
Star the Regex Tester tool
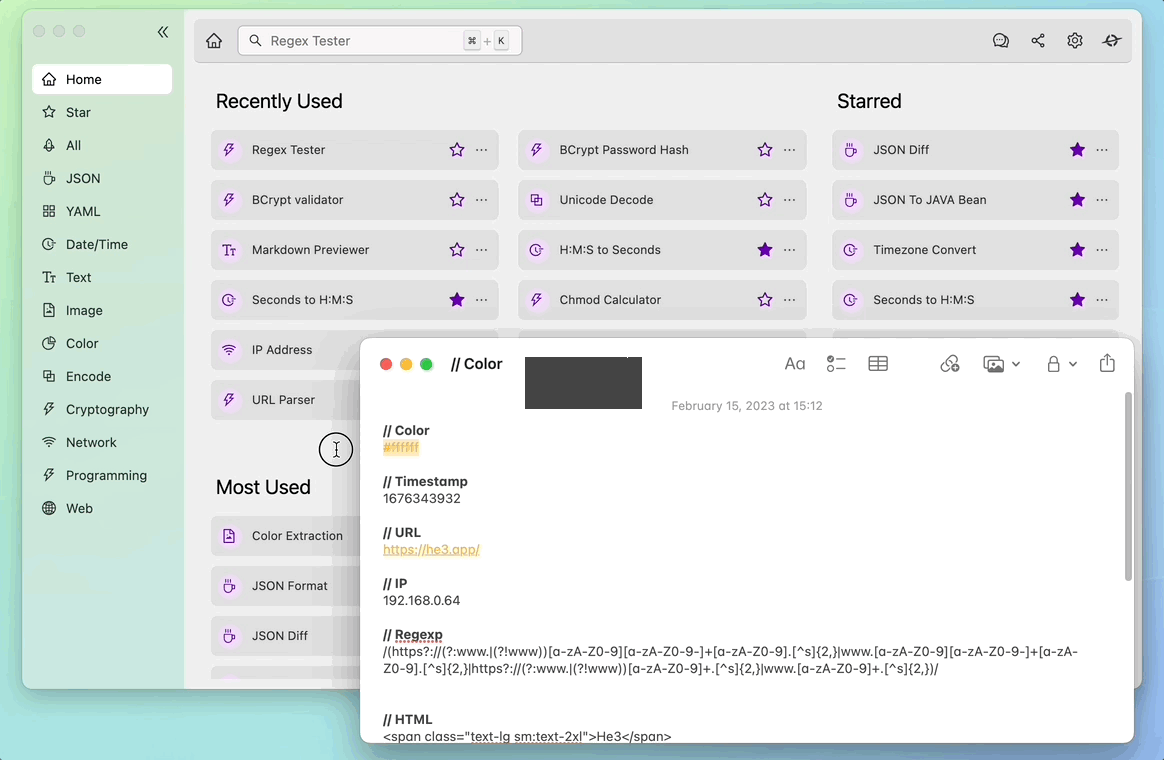457,150
